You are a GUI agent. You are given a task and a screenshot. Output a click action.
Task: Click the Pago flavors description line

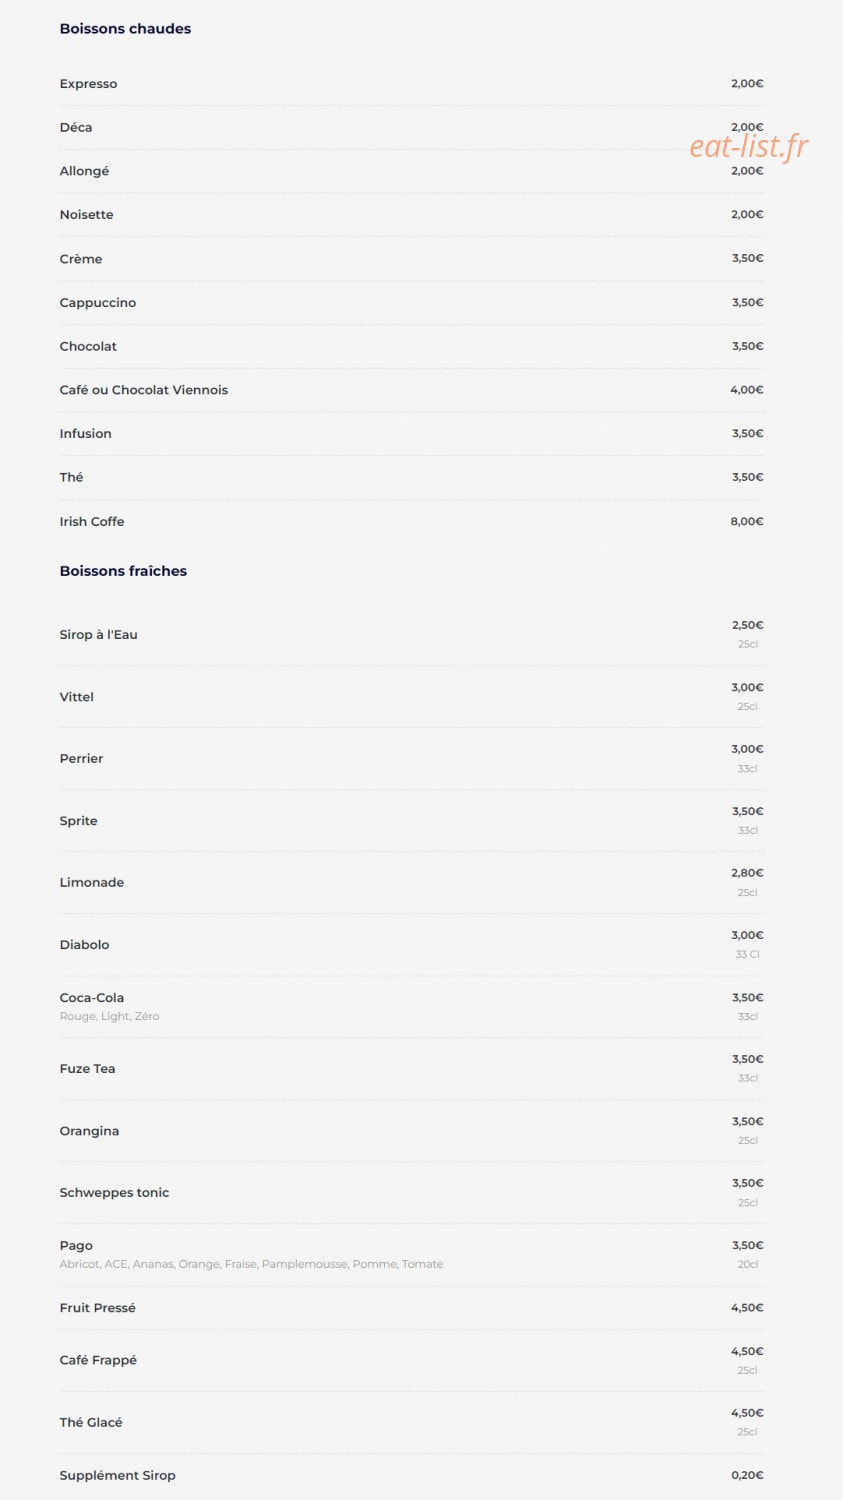251,1264
